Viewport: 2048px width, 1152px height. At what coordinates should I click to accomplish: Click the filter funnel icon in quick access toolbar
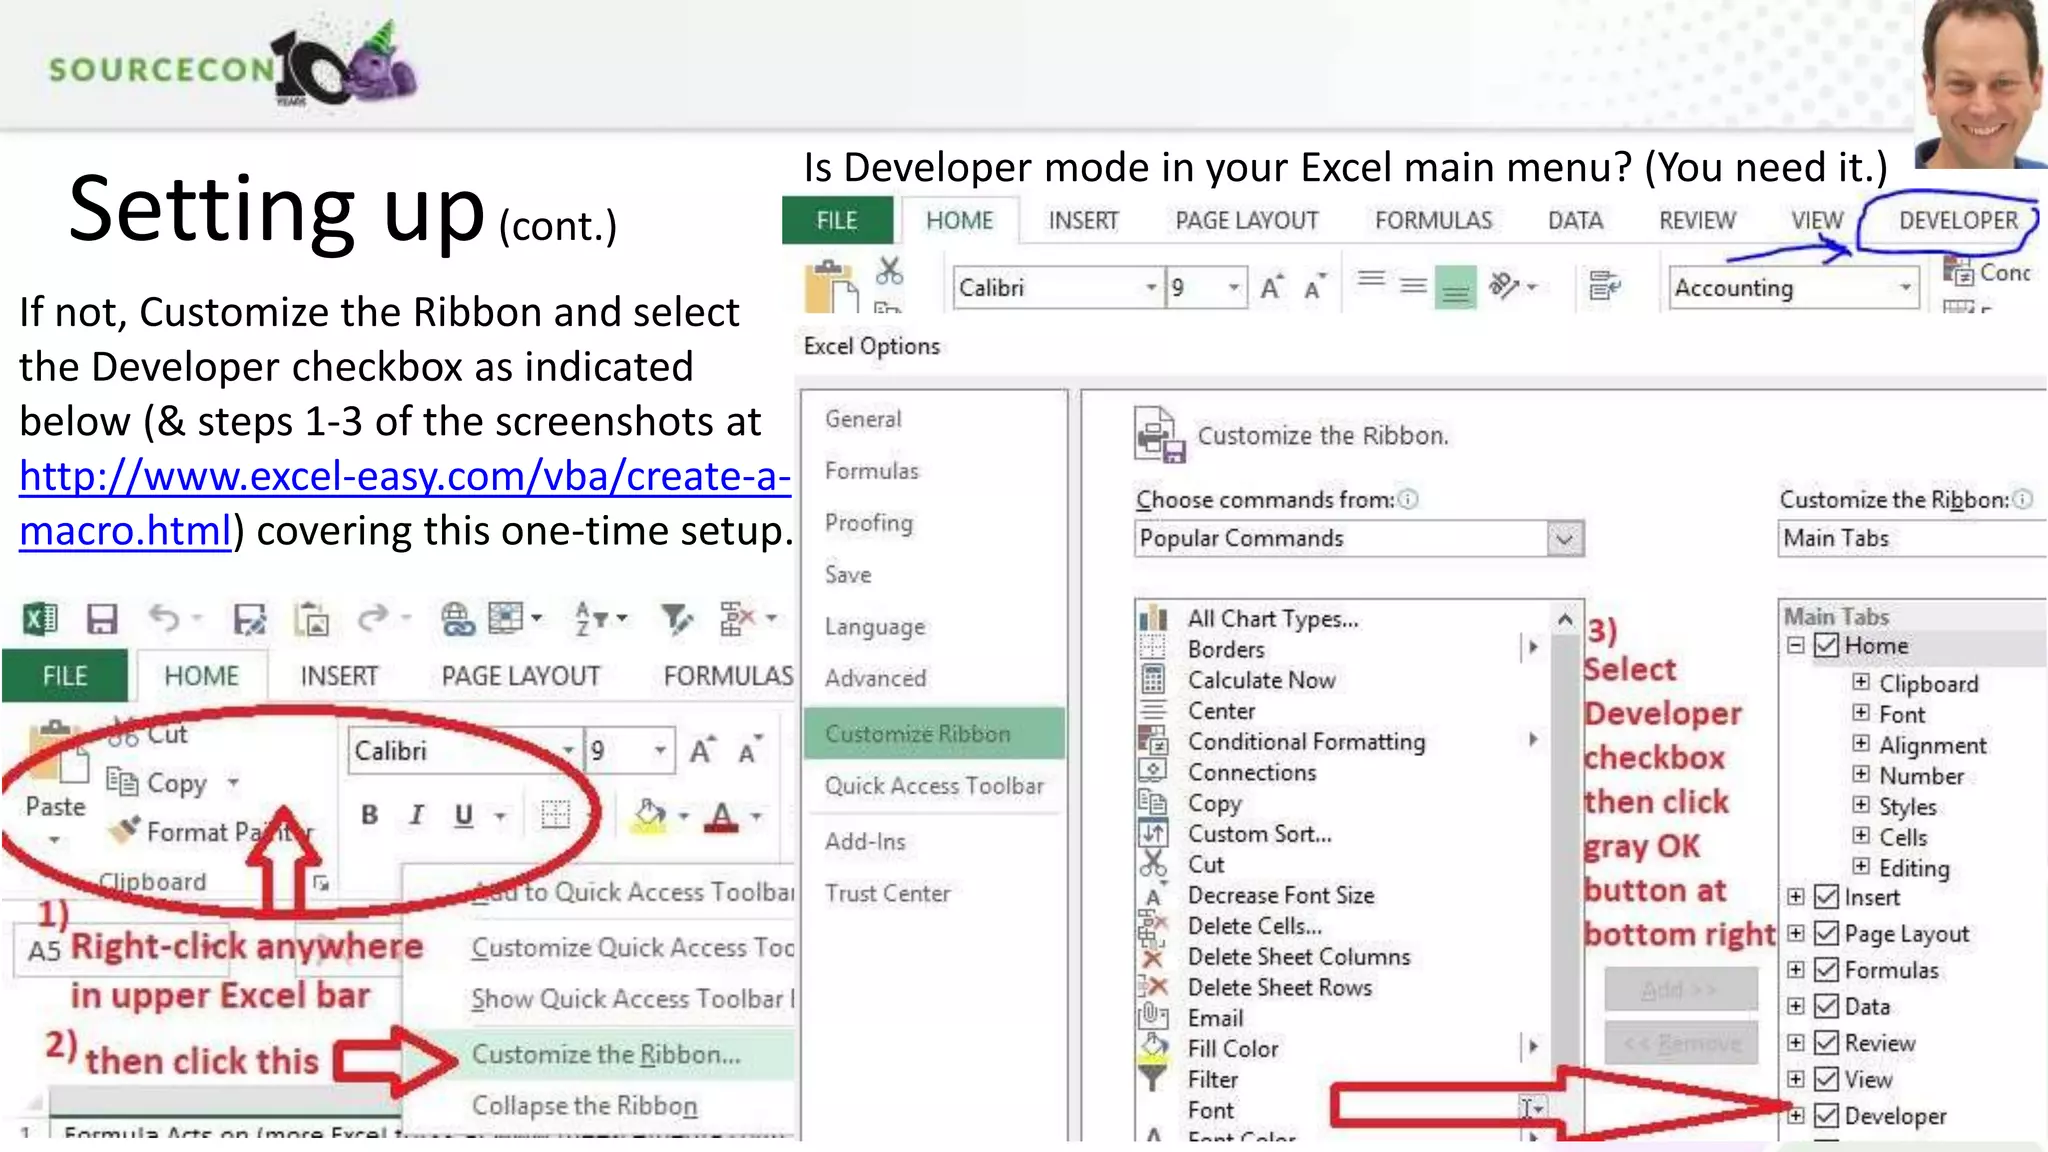(677, 619)
